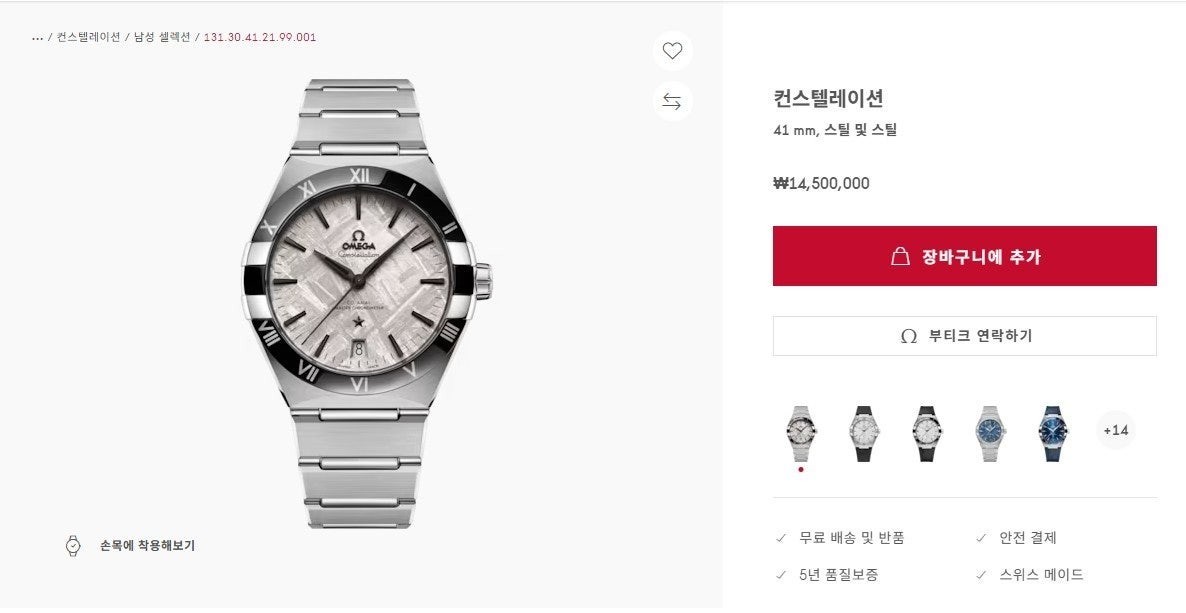
Task: Click the Omega logo boutique contact icon
Action: [909, 336]
